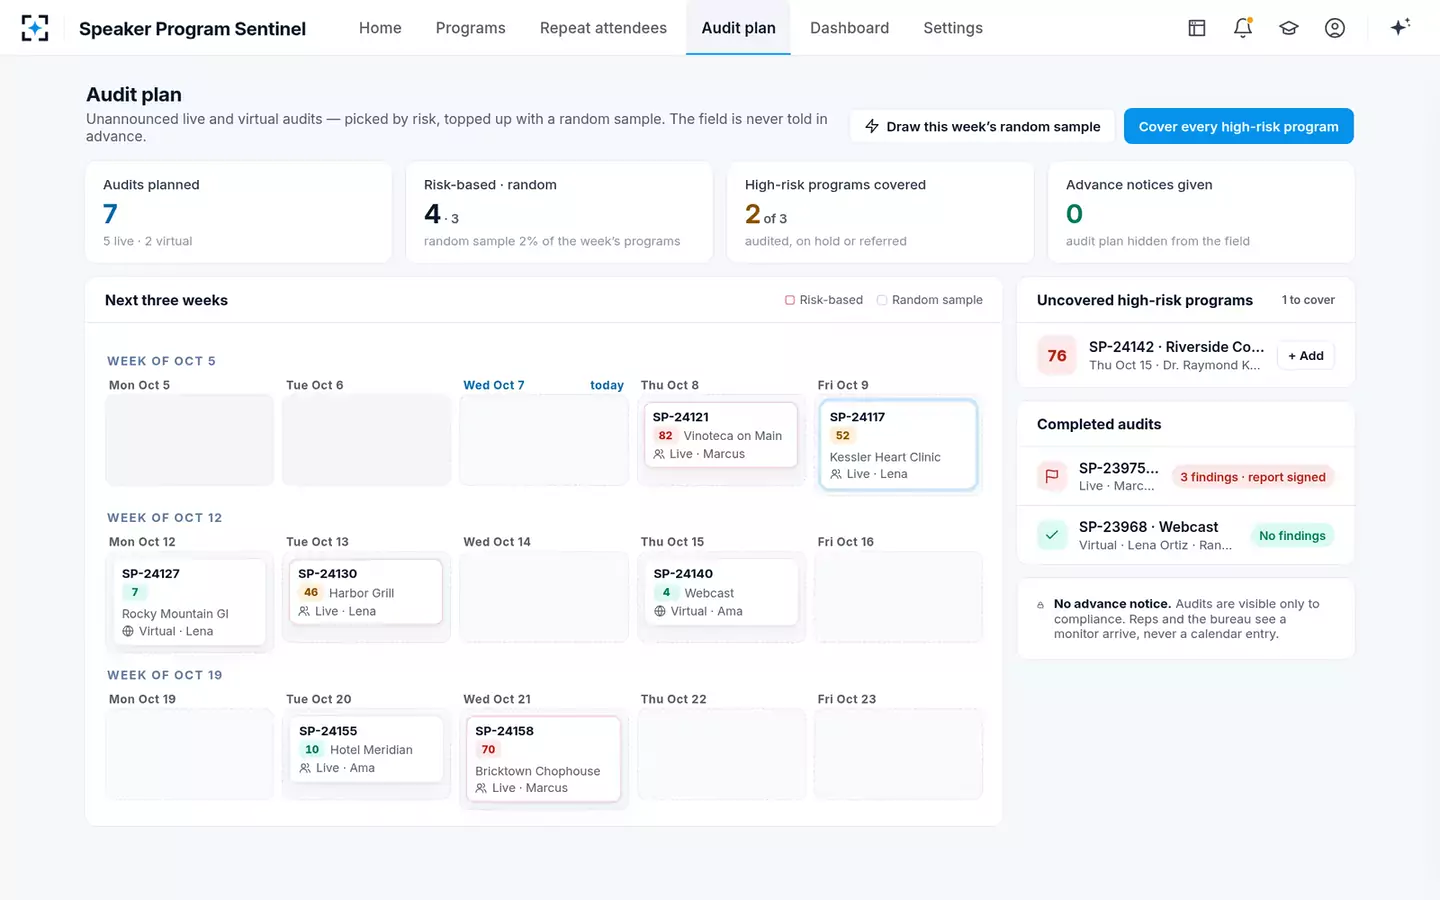Toggle the Random sample legend filter
Screen dimensions: 1440x900
tap(930, 300)
